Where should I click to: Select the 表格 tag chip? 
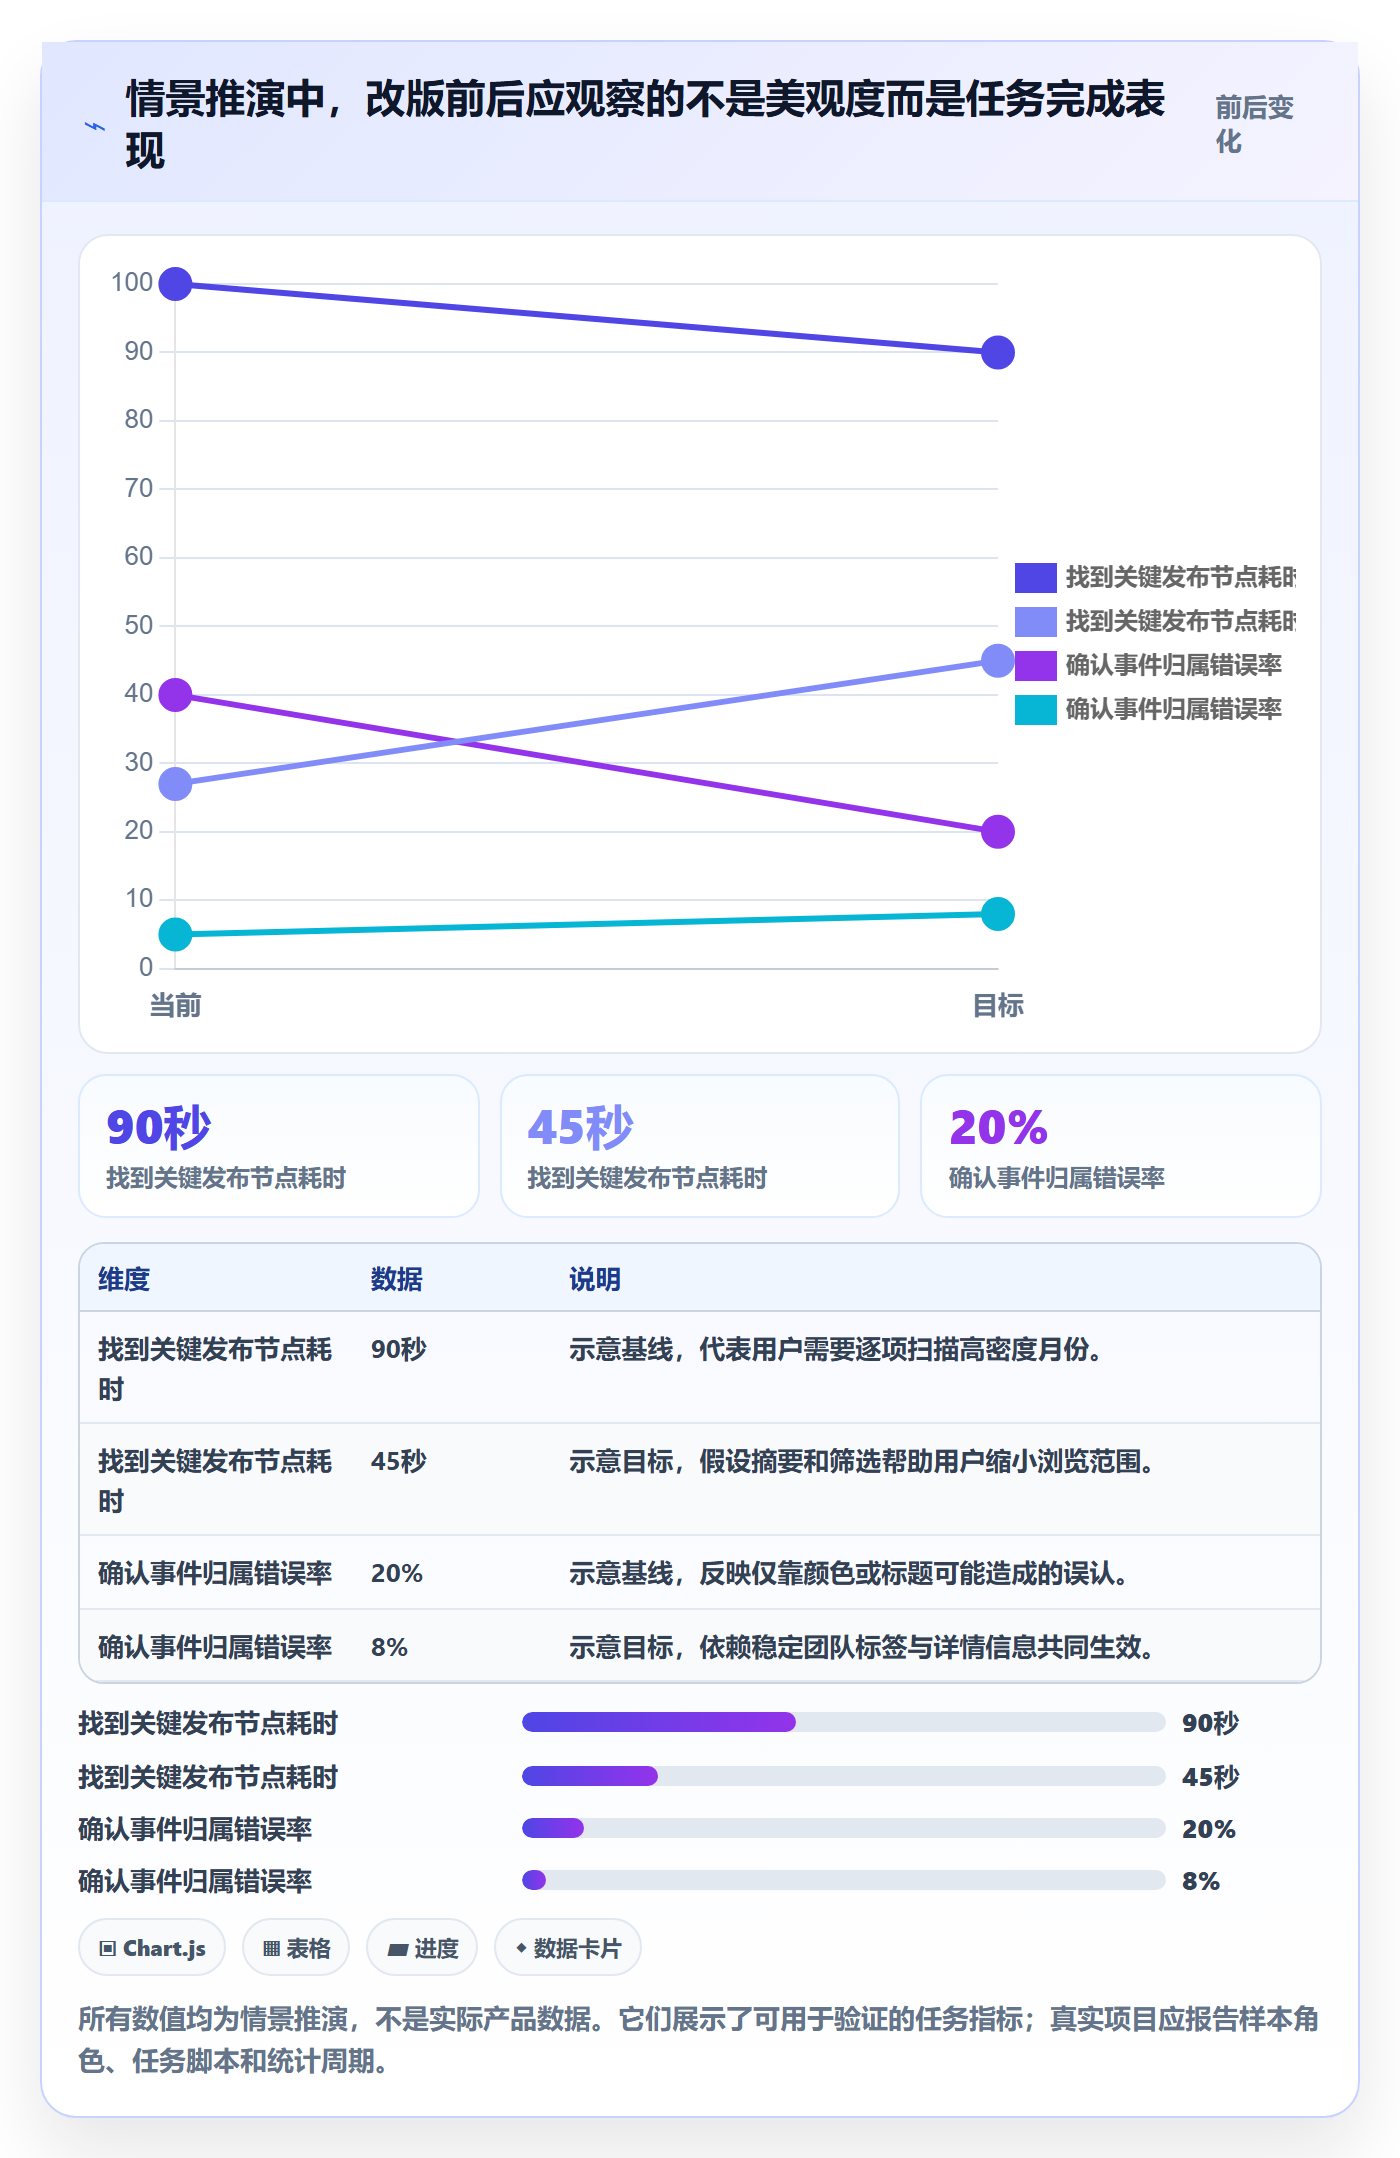296,1947
